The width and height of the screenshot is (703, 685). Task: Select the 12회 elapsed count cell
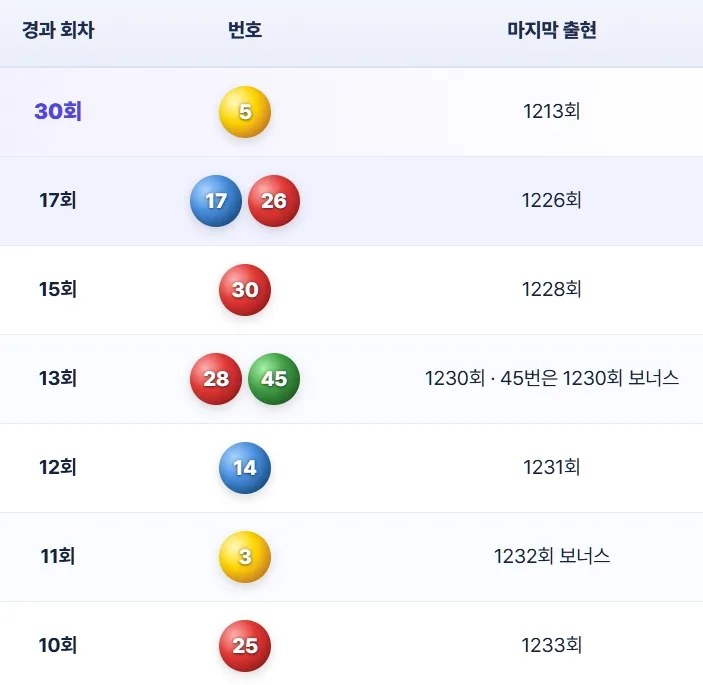point(58,467)
